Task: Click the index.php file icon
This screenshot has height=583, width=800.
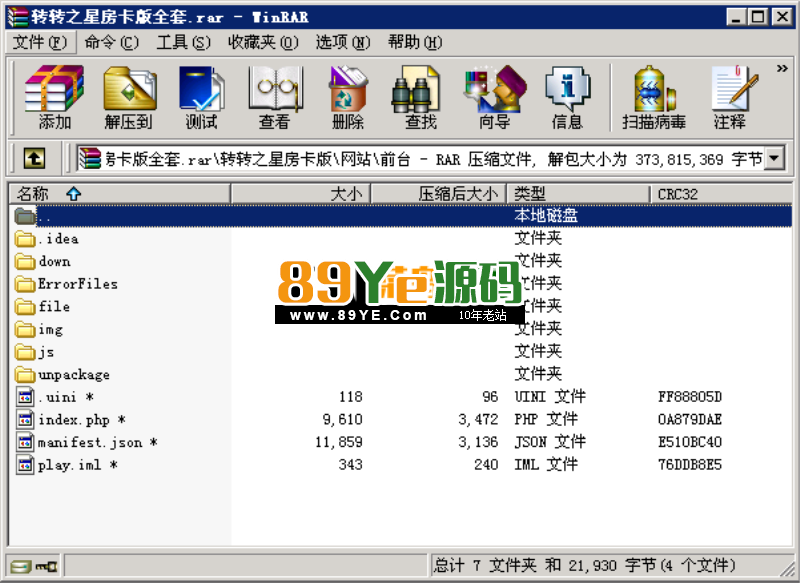Action: coord(25,420)
